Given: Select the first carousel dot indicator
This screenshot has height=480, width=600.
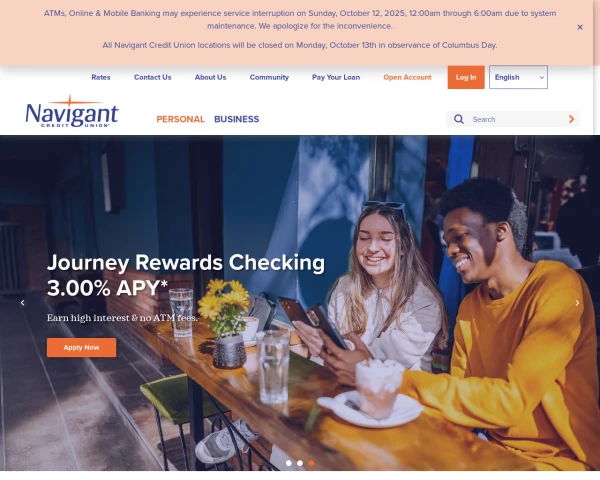Looking at the screenshot, I should [289, 463].
